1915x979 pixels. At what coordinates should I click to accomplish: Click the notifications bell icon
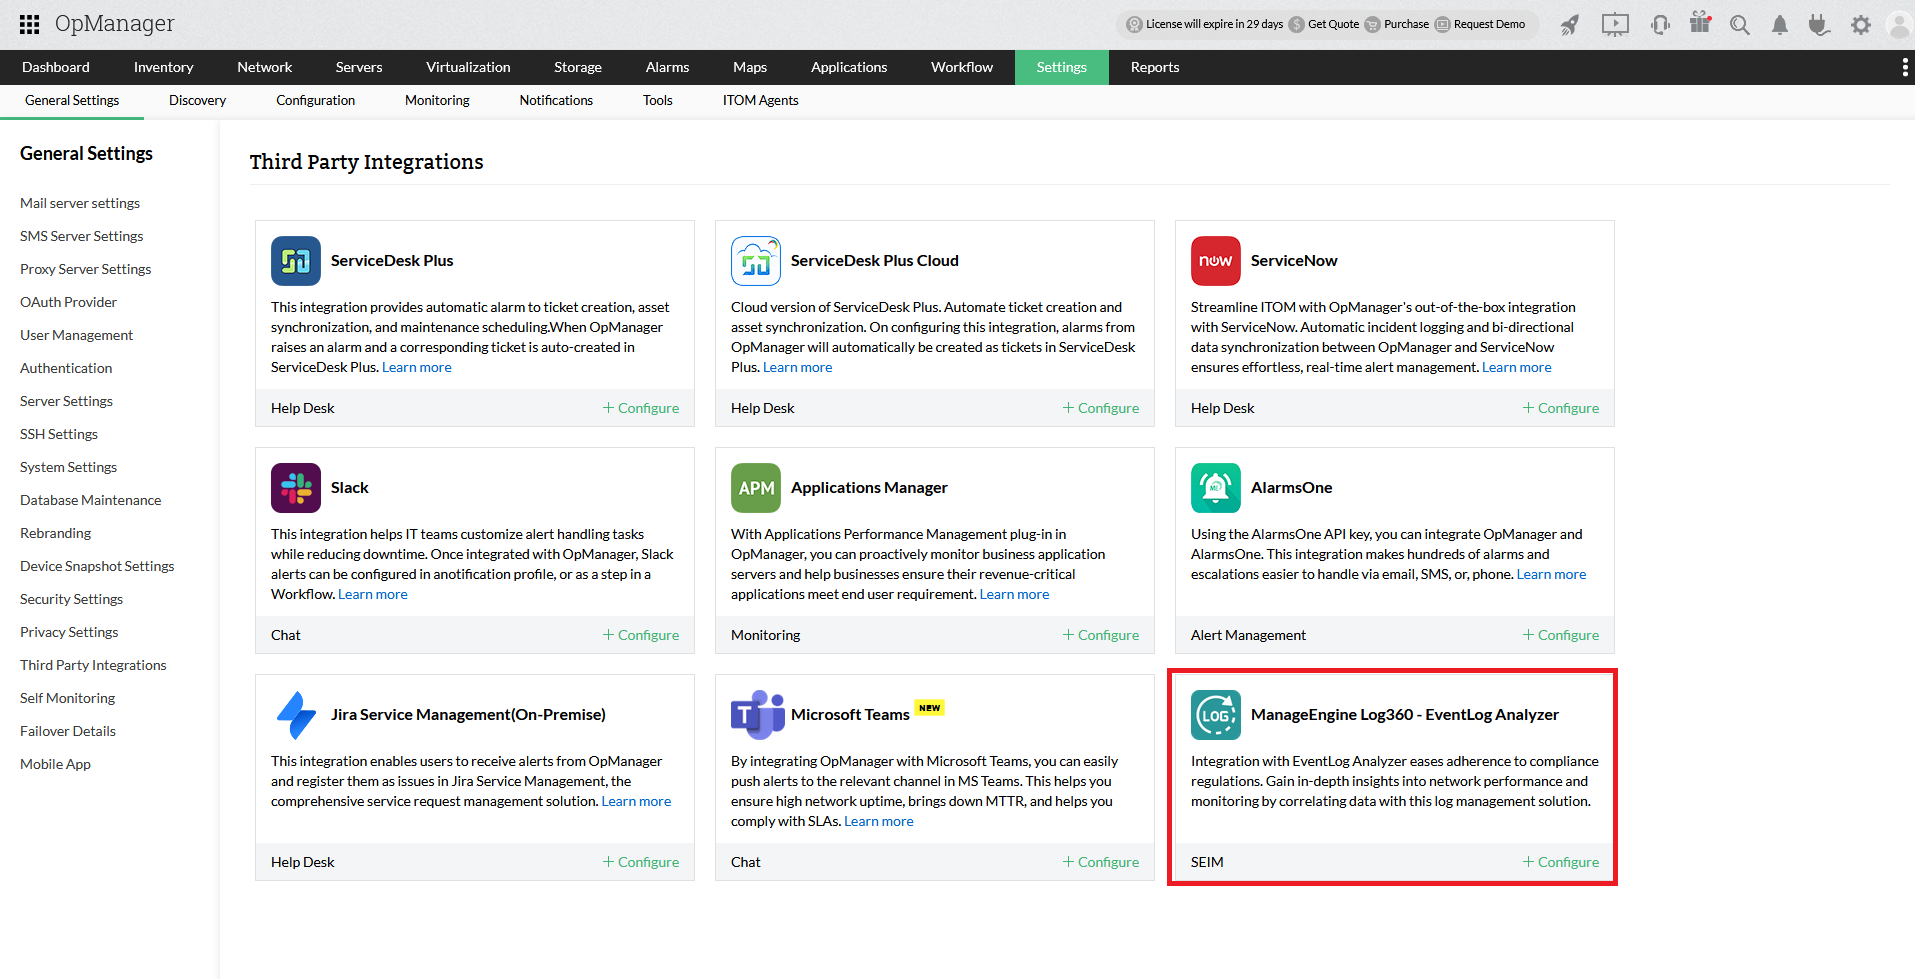pos(1780,25)
